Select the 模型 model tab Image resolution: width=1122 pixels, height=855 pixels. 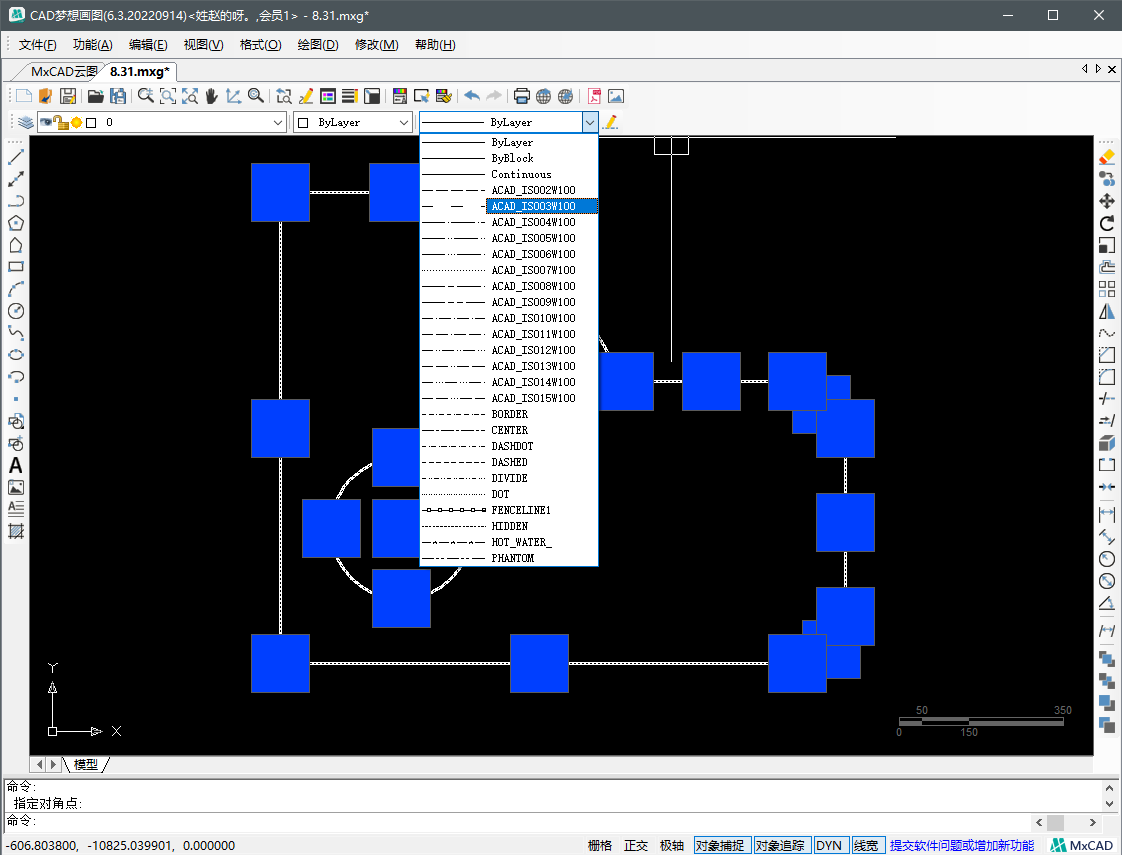pos(86,764)
